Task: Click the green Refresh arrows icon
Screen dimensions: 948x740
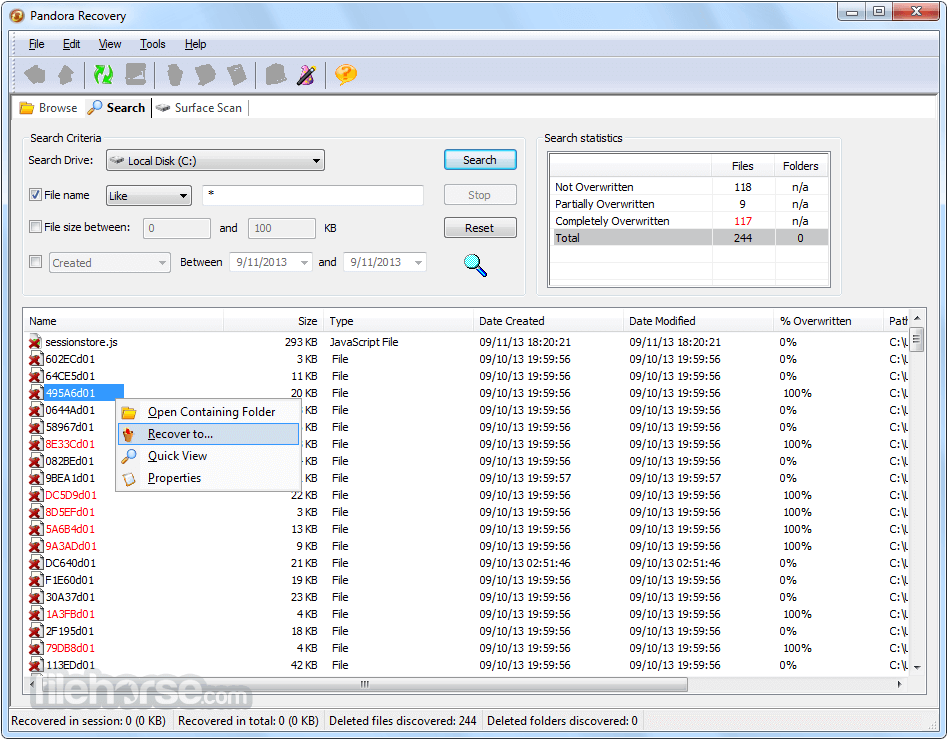Action: (103, 75)
